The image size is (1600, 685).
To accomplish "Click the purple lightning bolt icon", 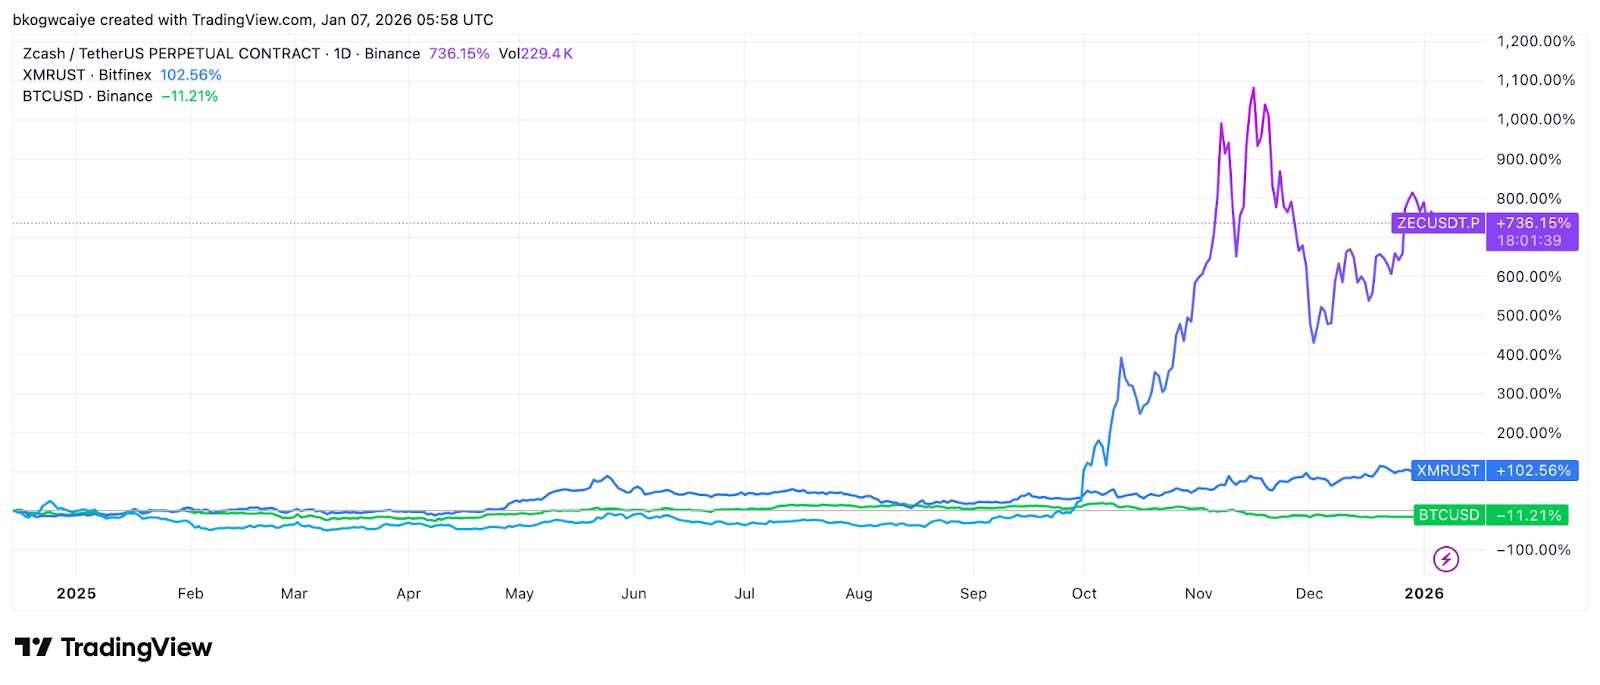I will pos(1445,559).
